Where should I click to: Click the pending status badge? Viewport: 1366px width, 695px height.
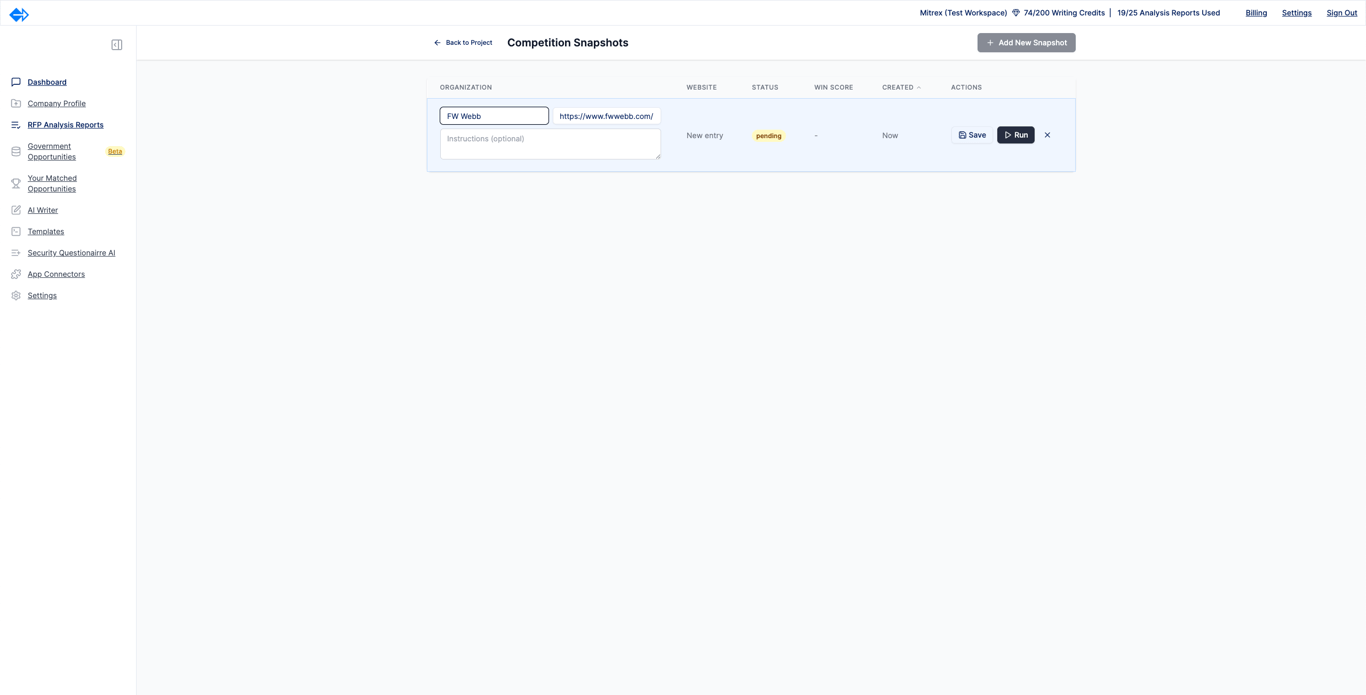click(769, 136)
